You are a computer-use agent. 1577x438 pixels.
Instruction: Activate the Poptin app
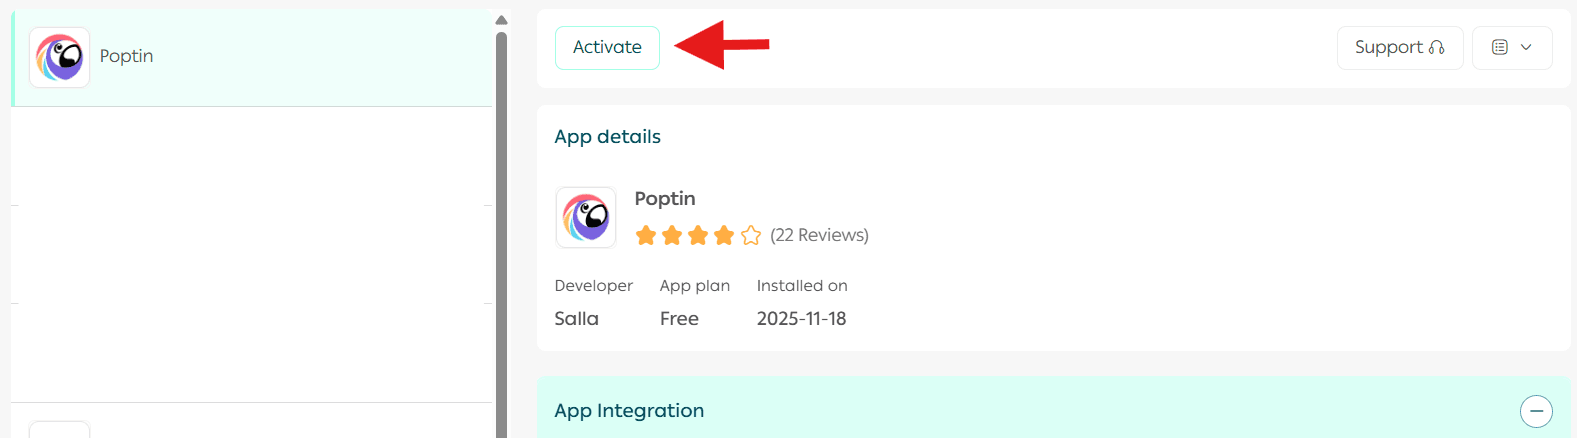click(x=607, y=48)
